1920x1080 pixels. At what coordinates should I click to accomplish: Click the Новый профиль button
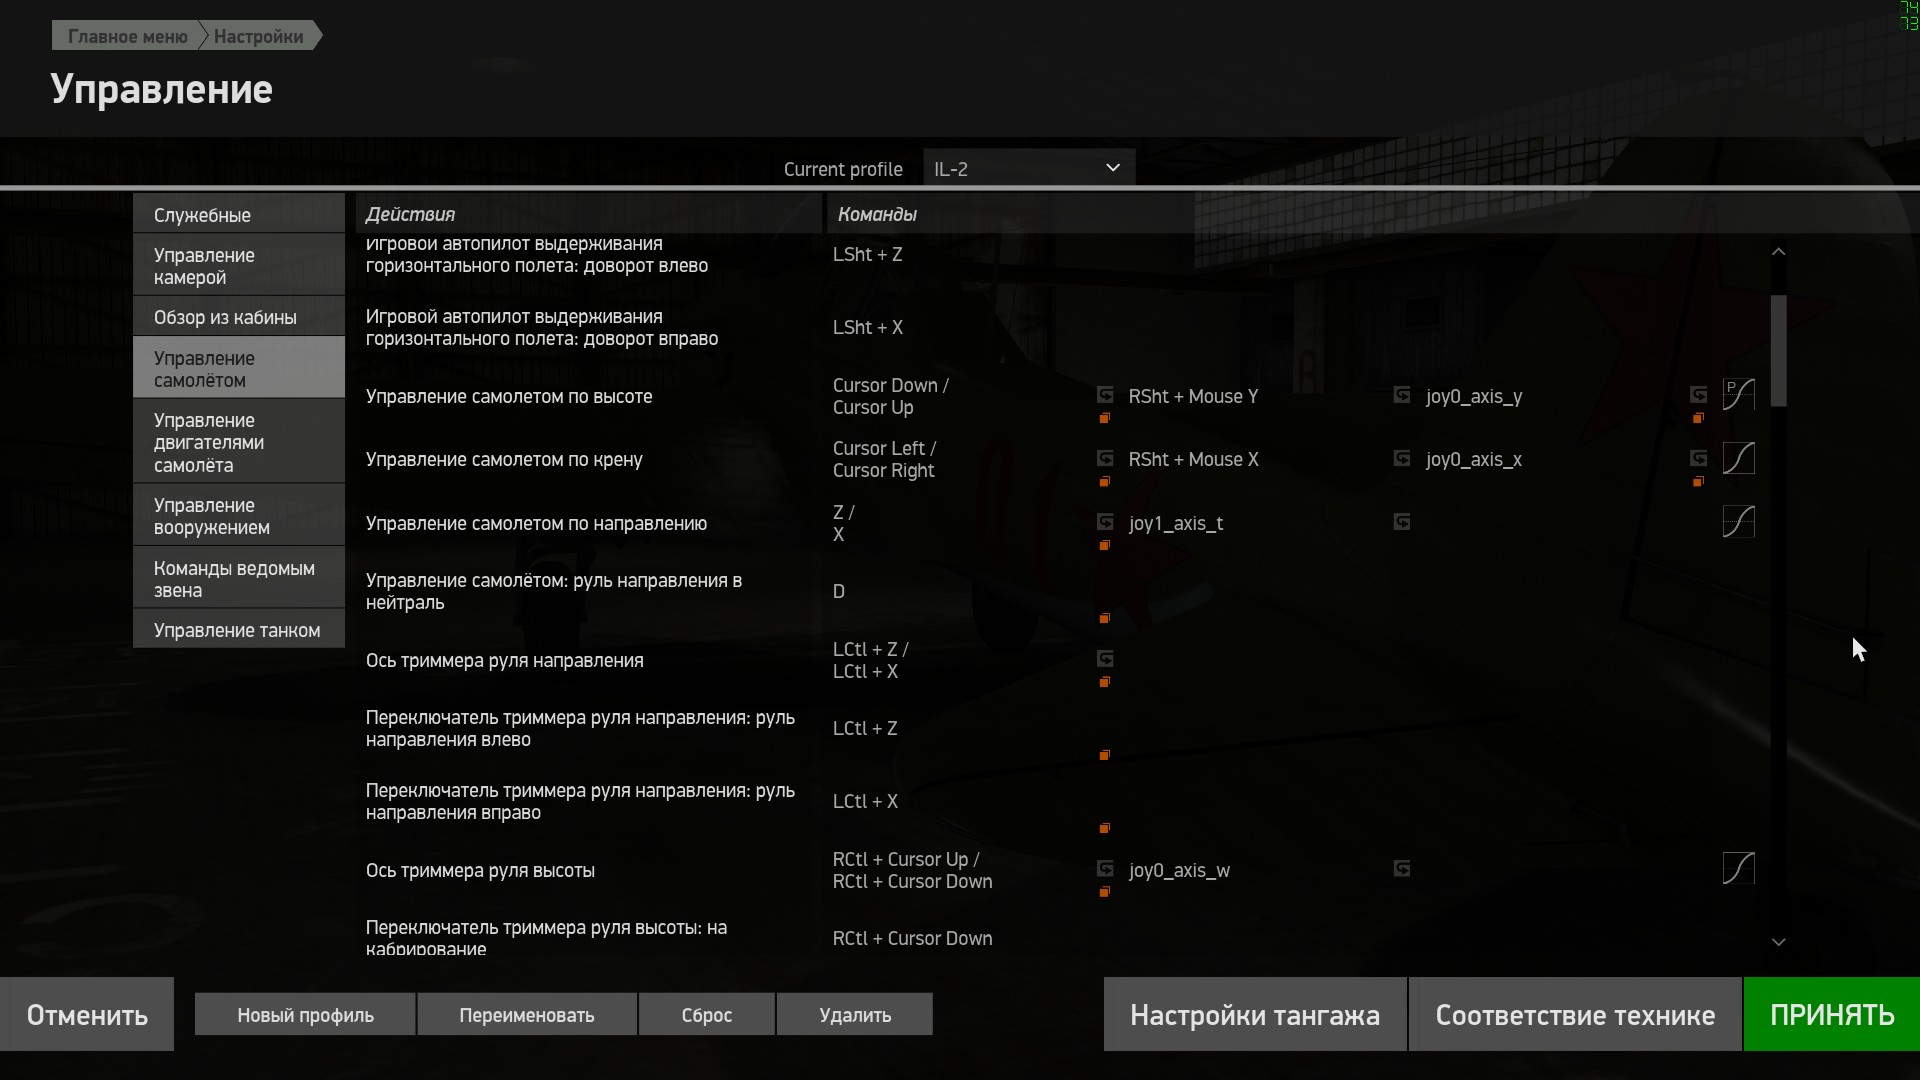[x=305, y=1015]
